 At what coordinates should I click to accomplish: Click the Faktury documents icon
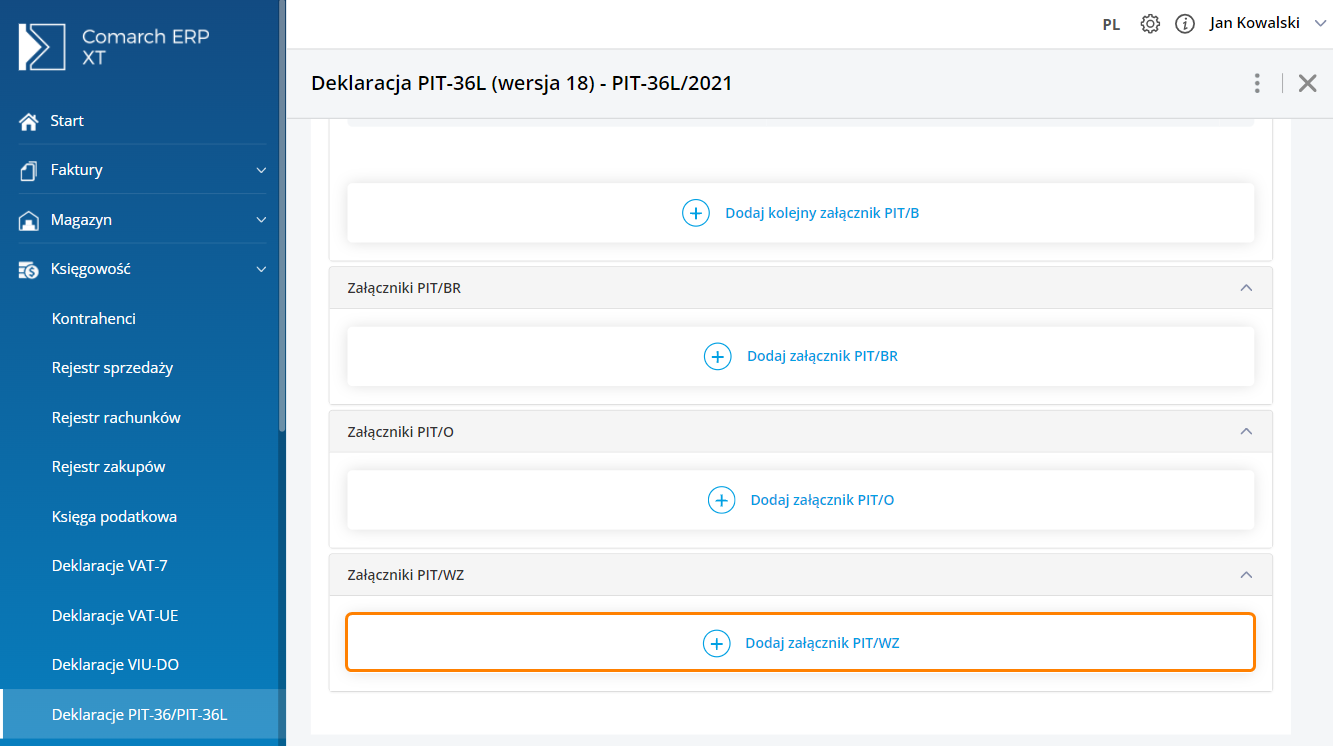(x=29, y=170)
